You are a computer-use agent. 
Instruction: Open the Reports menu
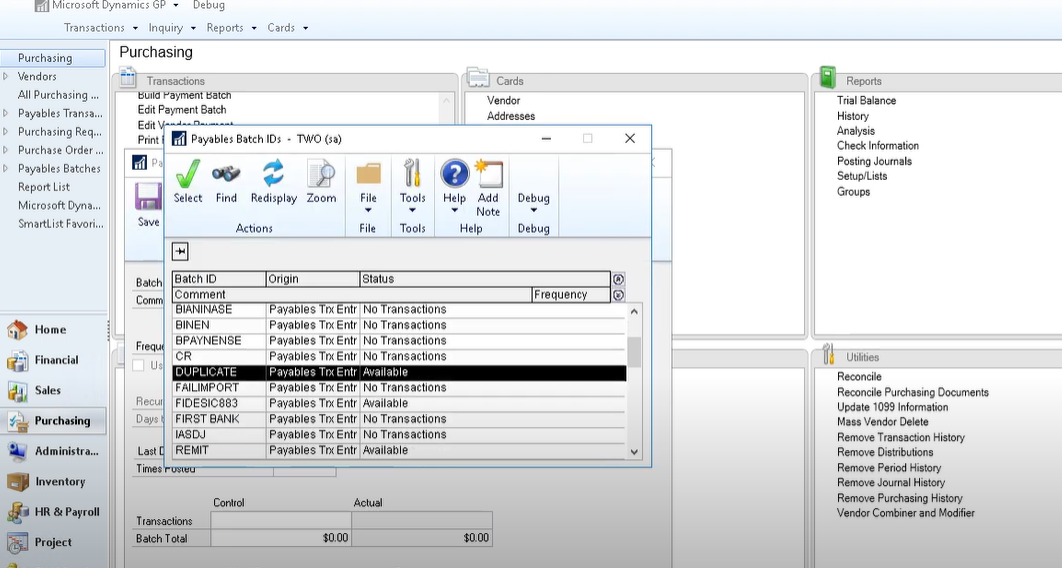click(x=230, y=28)
